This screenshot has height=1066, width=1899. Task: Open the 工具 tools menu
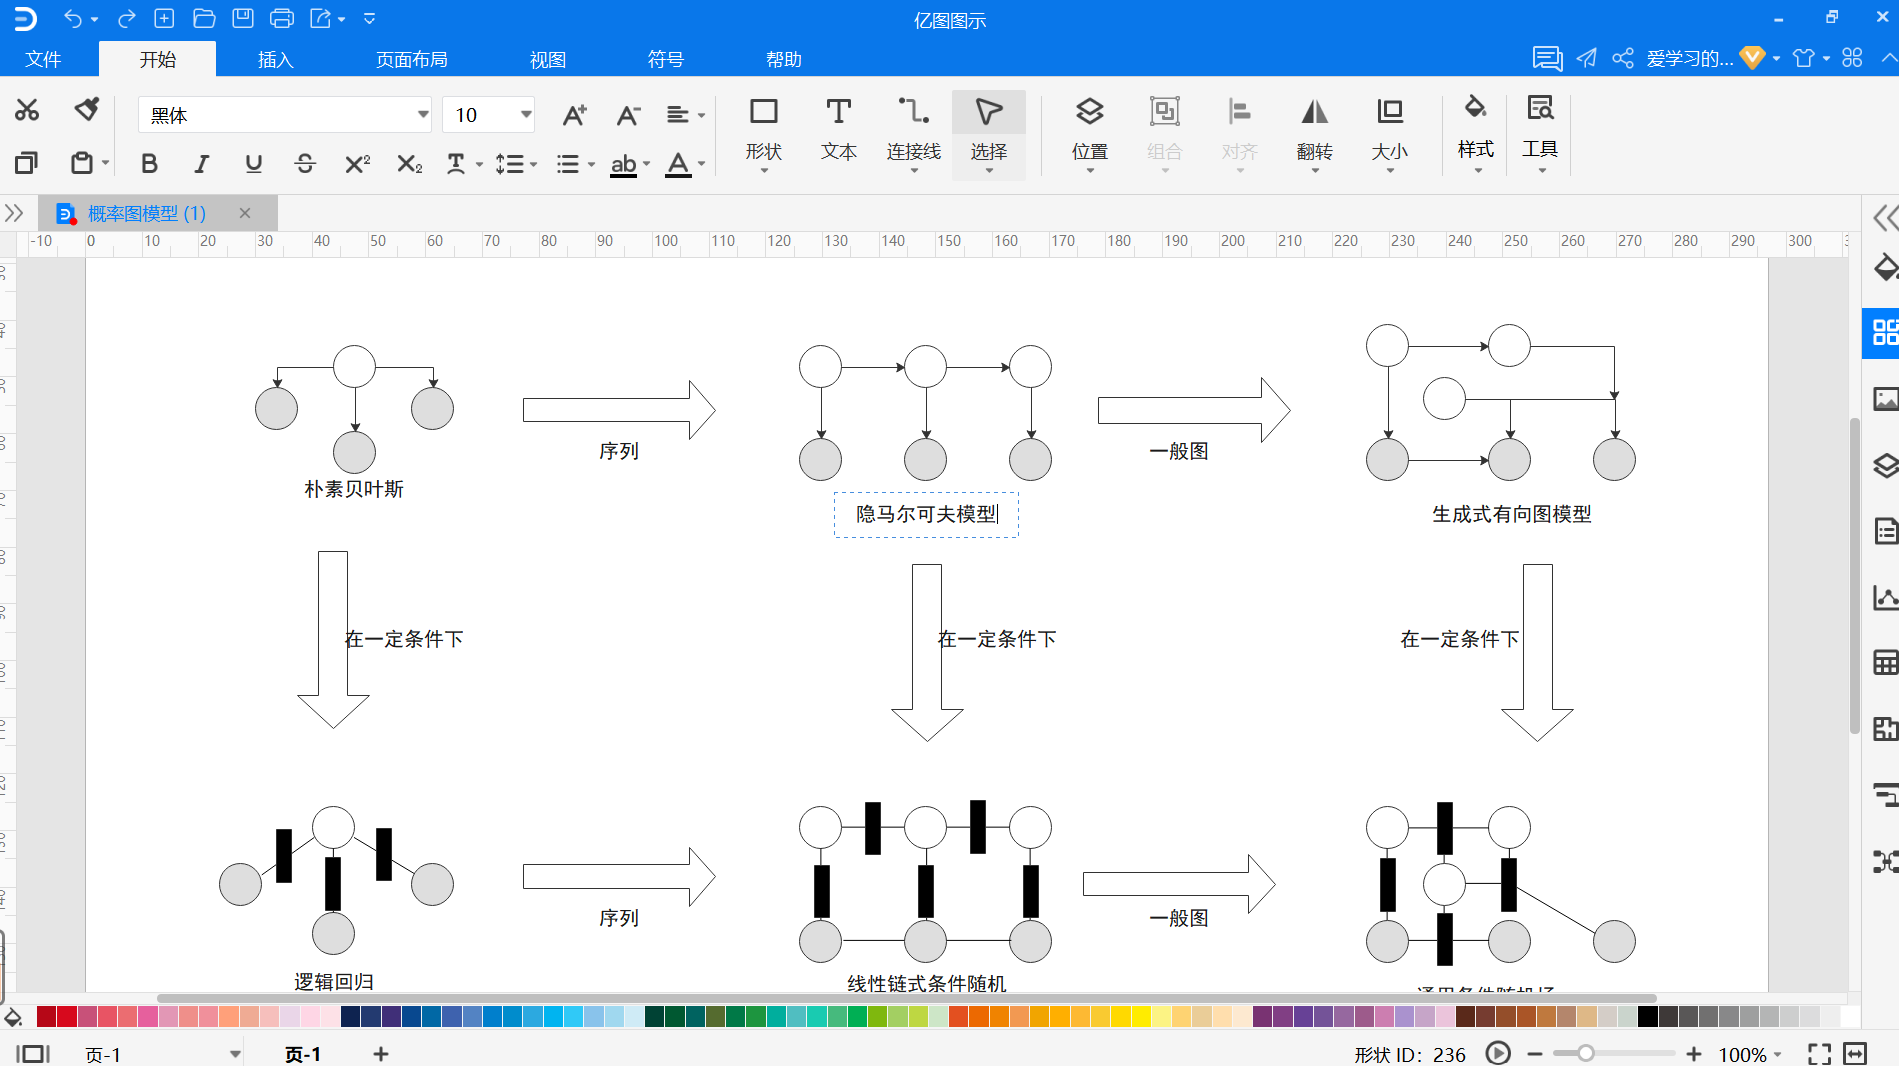click(1540, 132)
